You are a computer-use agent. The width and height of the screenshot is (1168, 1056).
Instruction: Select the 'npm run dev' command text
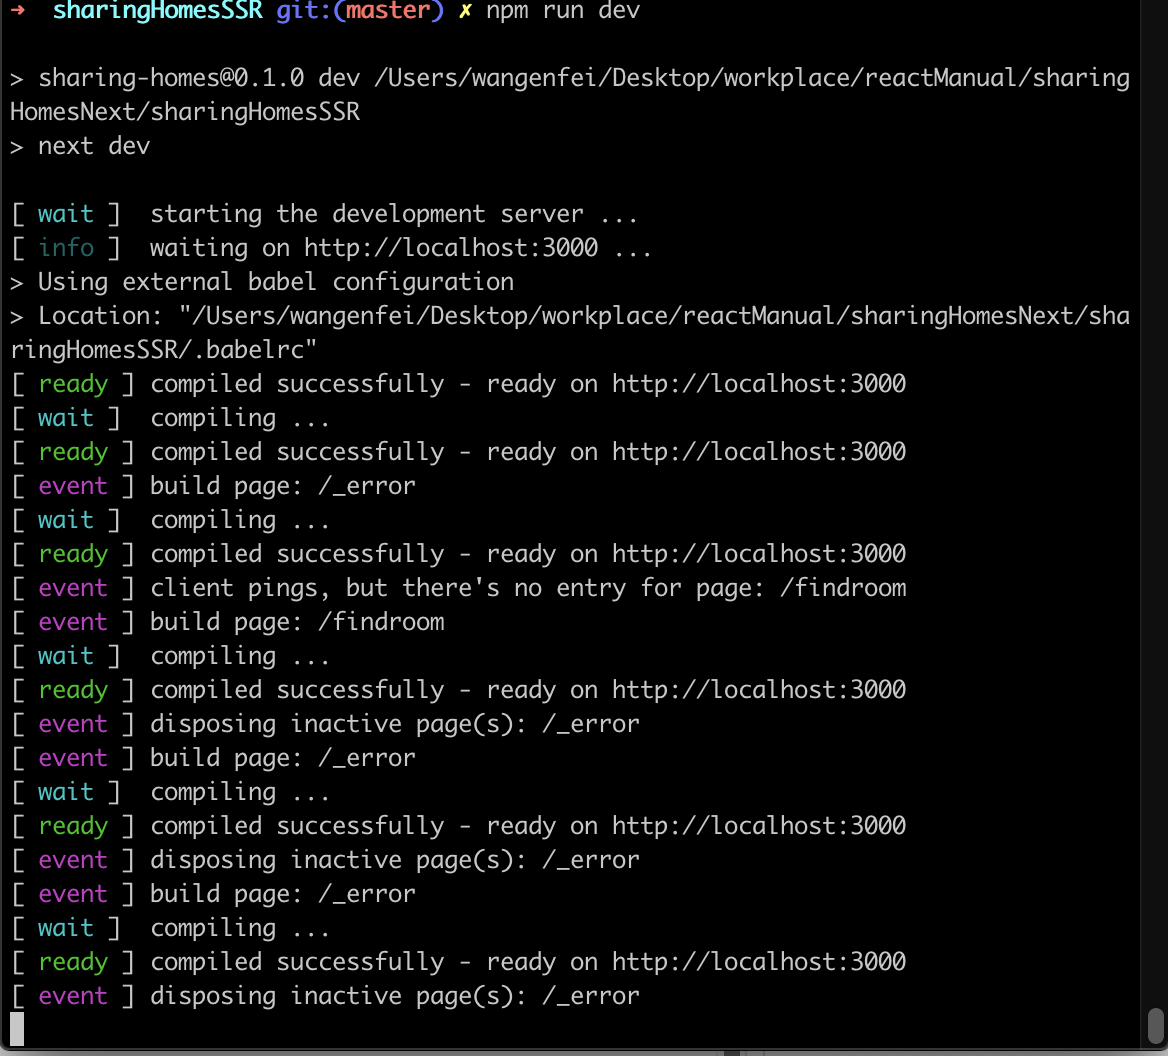coord(562,11)
